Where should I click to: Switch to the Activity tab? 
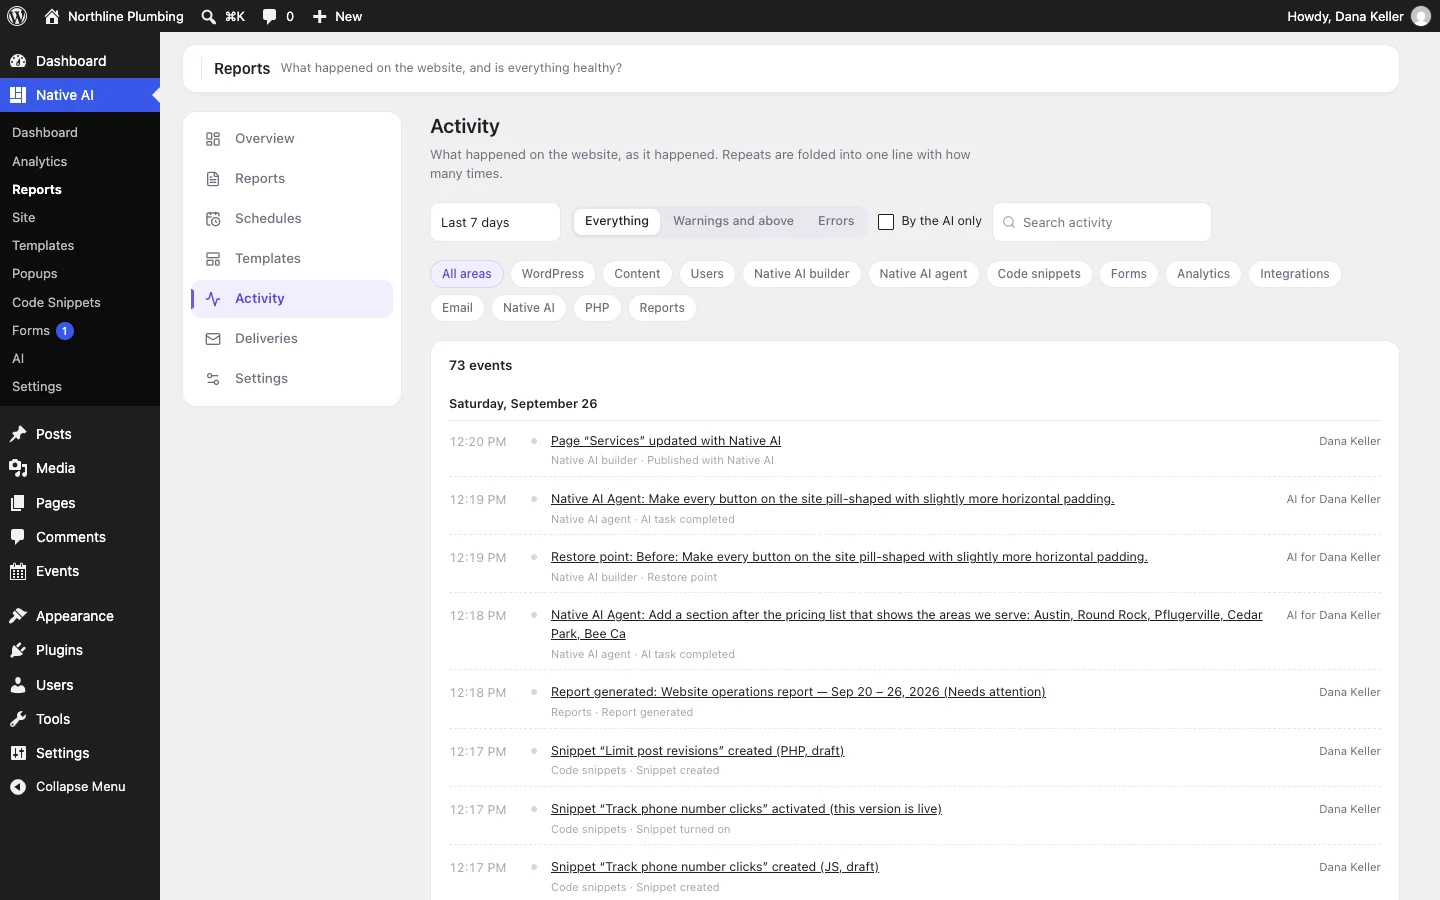point(292,299)
